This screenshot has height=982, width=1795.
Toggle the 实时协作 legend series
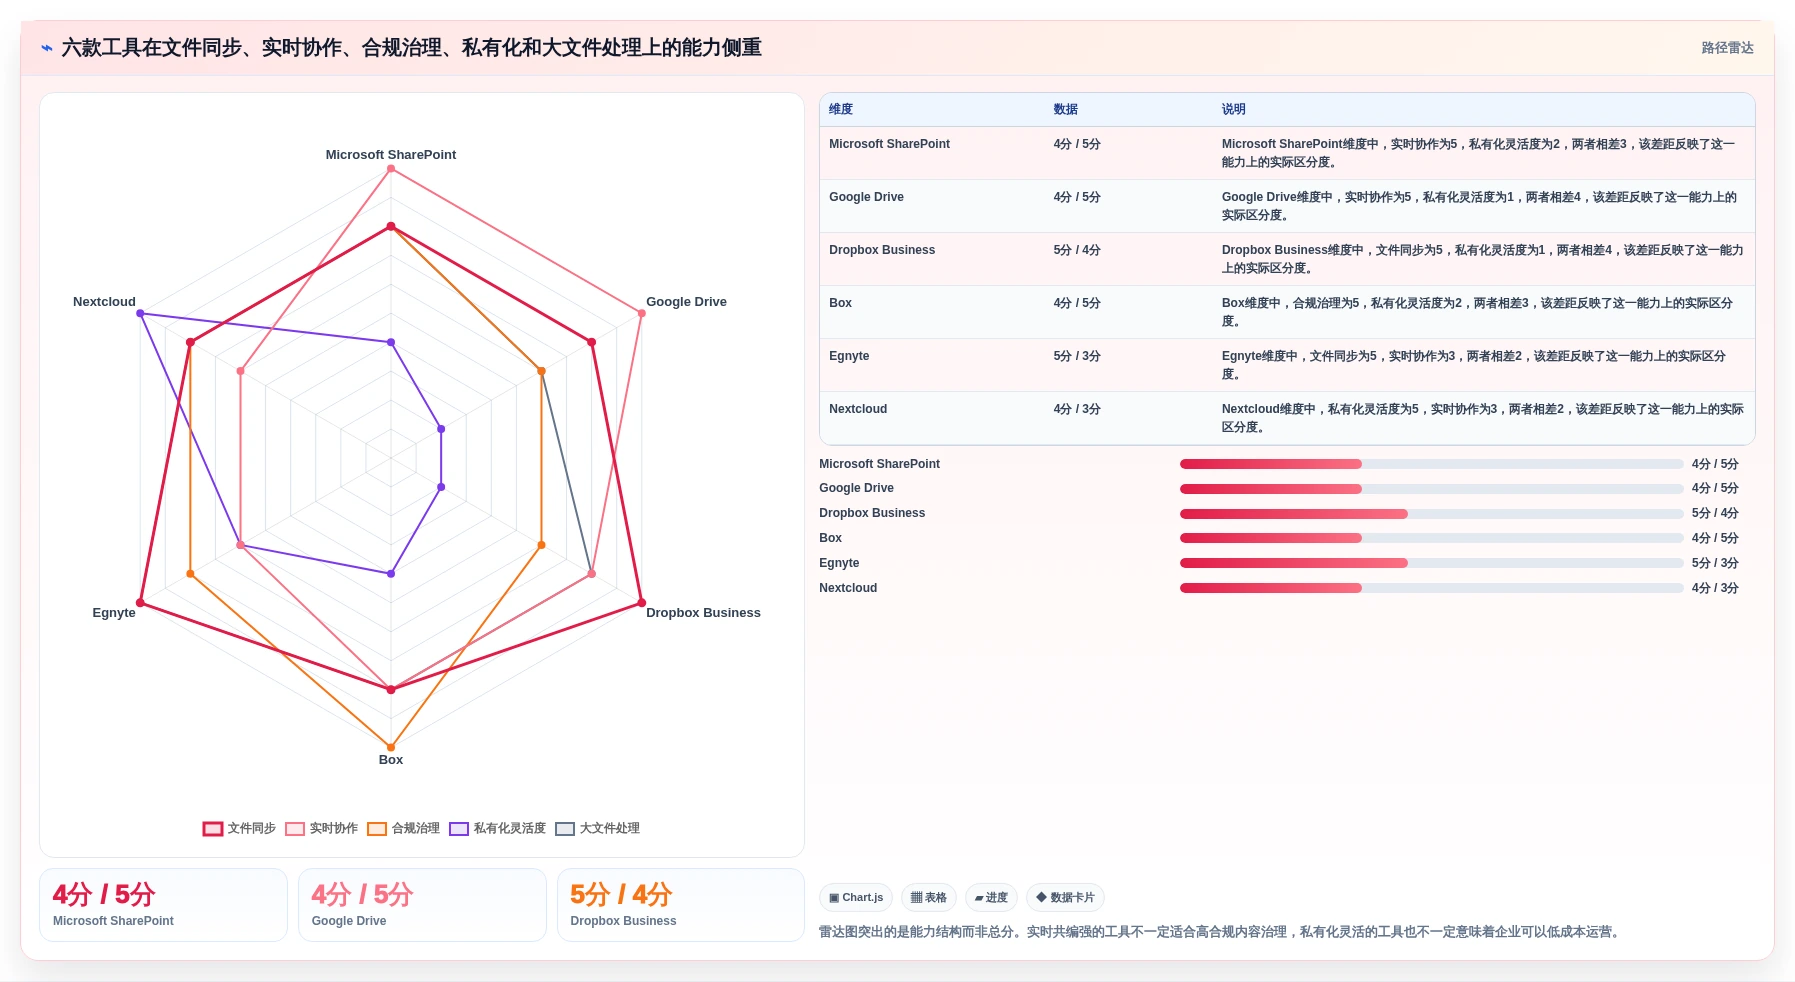(x=321, y=828)
